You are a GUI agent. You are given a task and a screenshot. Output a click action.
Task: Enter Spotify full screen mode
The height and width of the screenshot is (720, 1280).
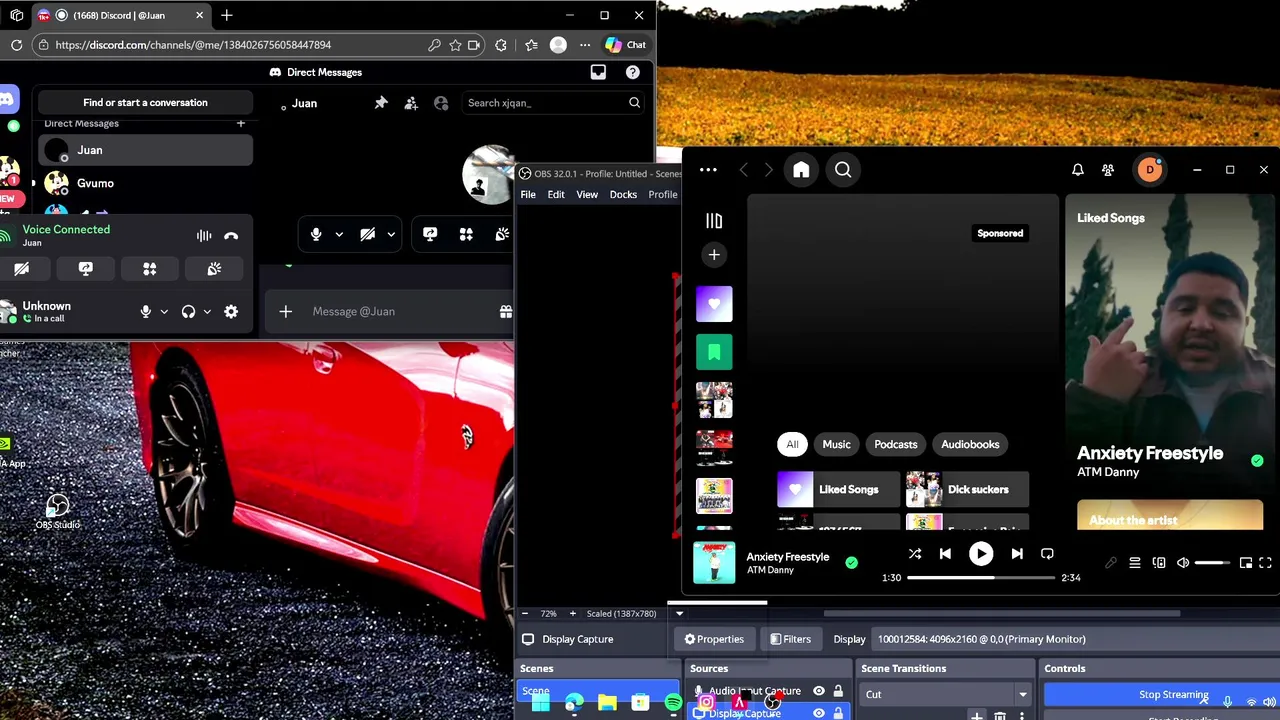coord(1265,563)
